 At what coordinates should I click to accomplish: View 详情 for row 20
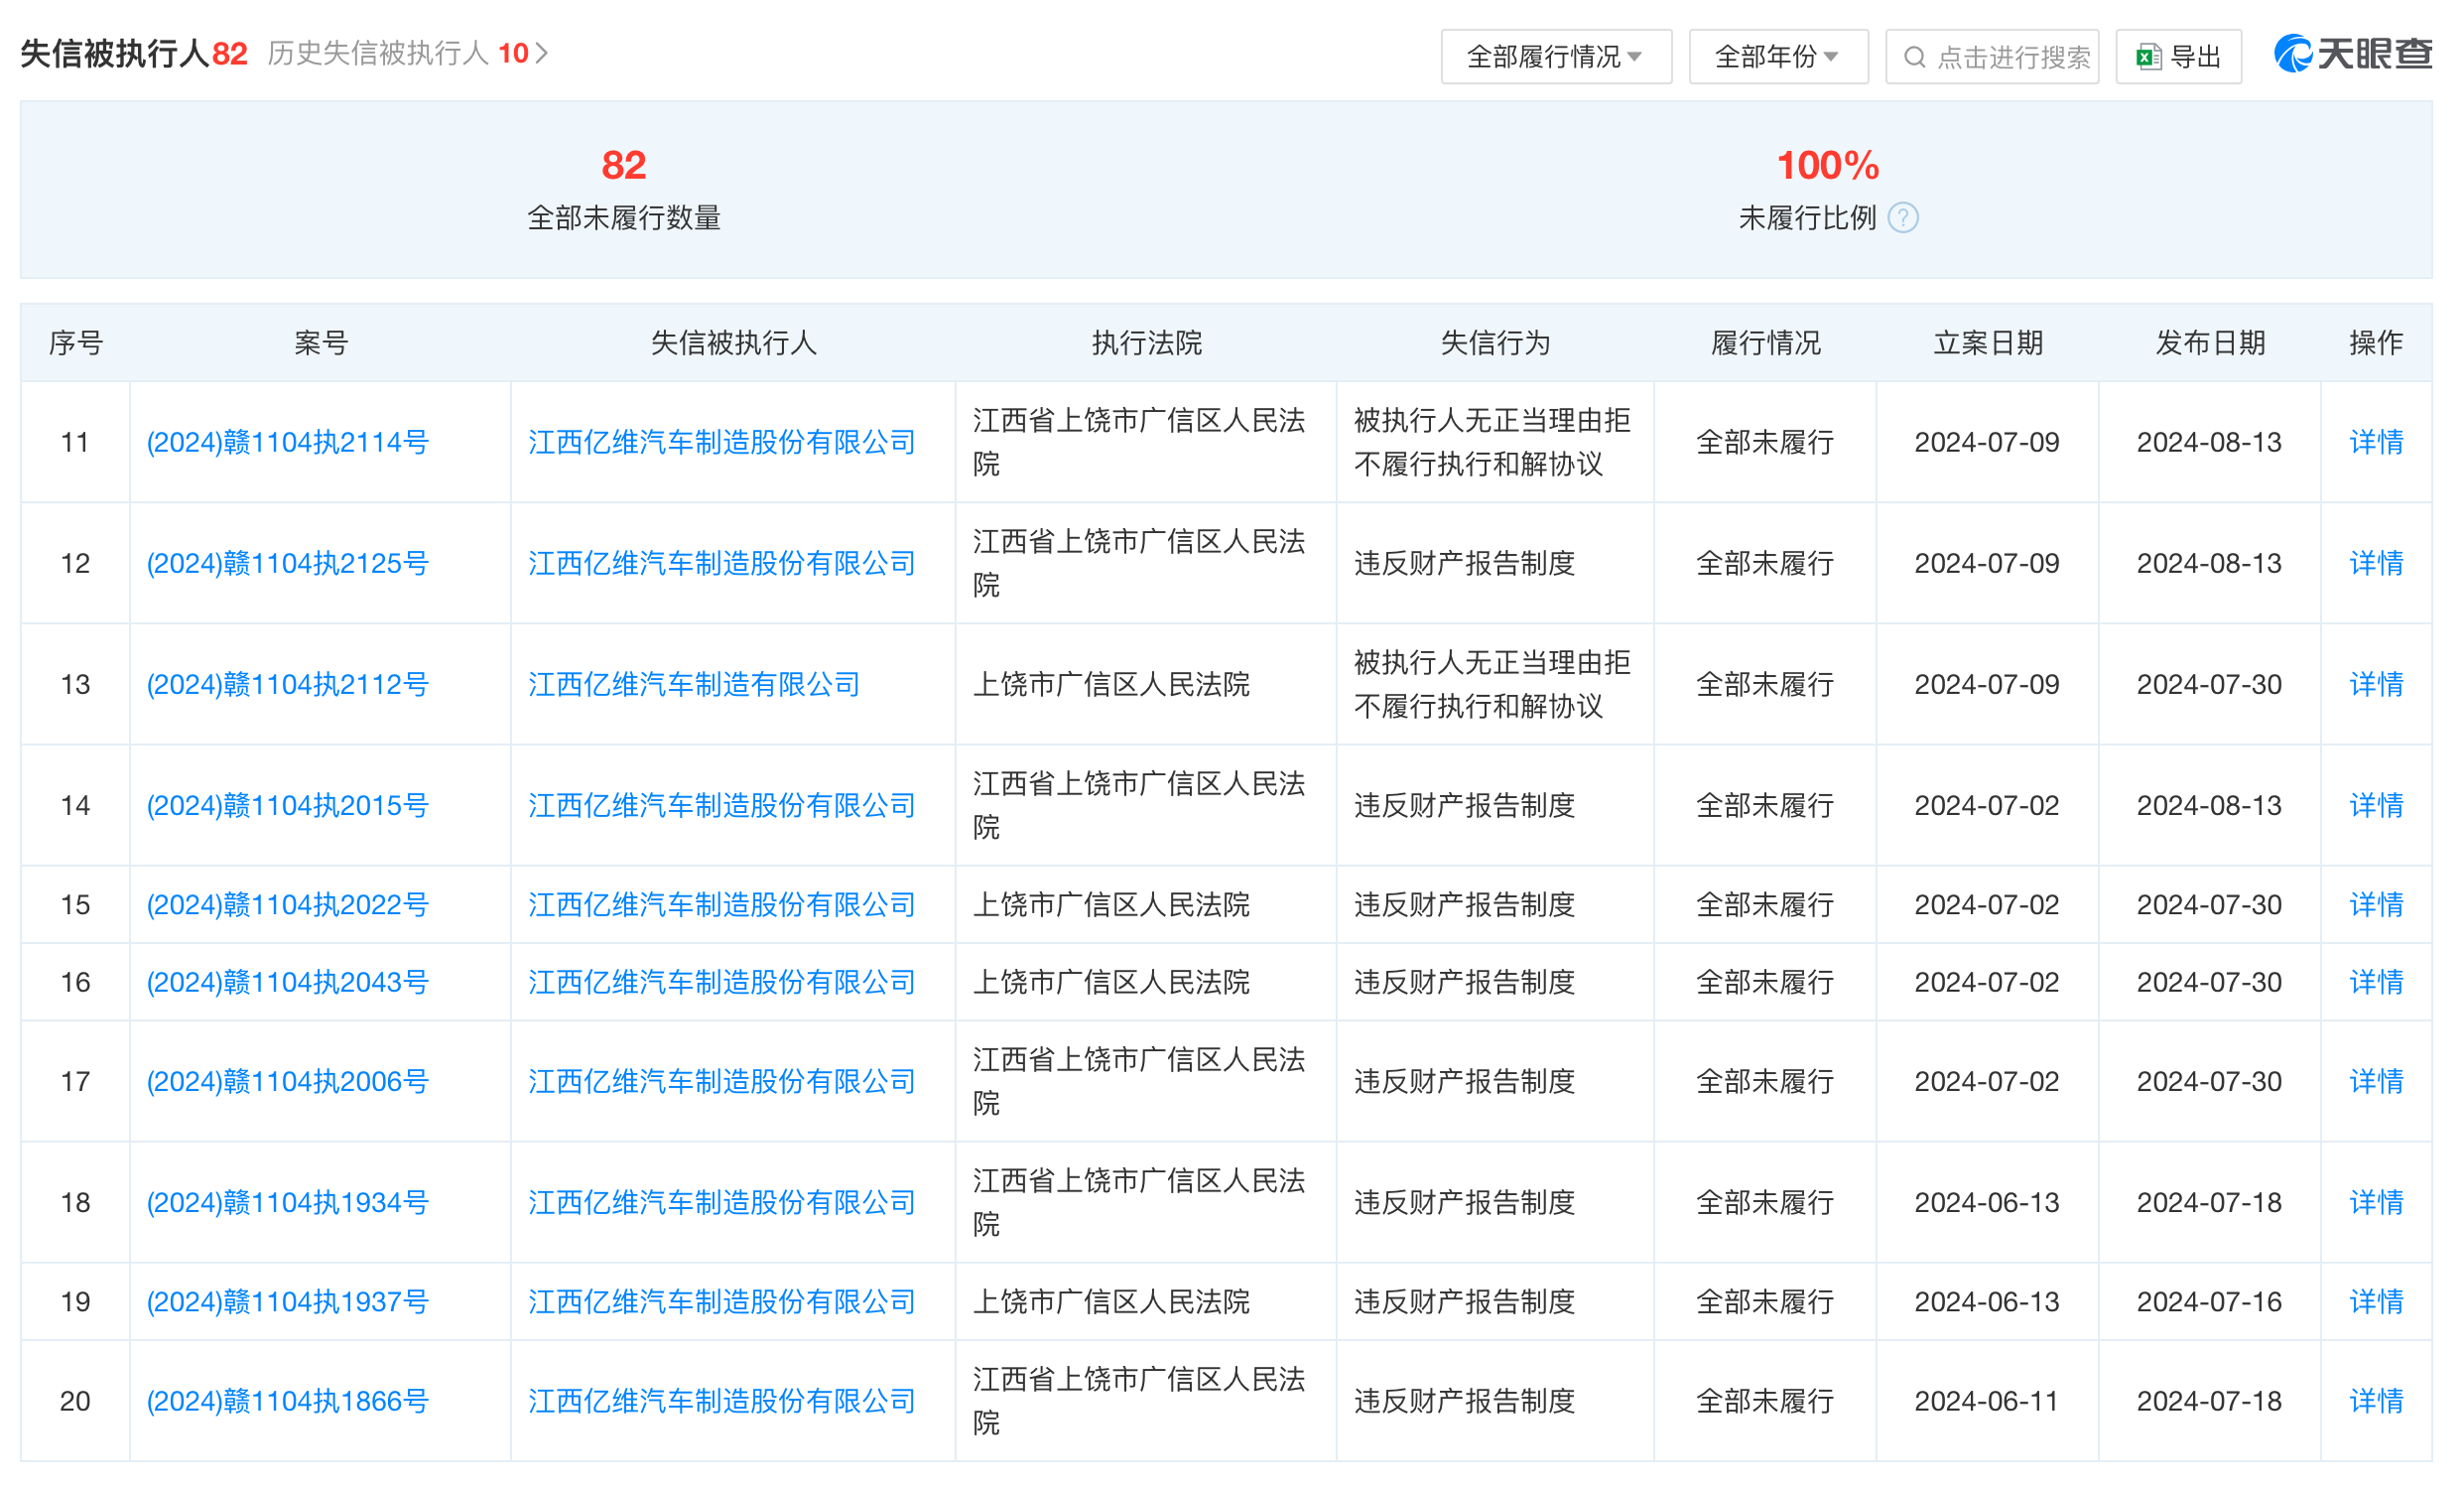point(2375,1400)
